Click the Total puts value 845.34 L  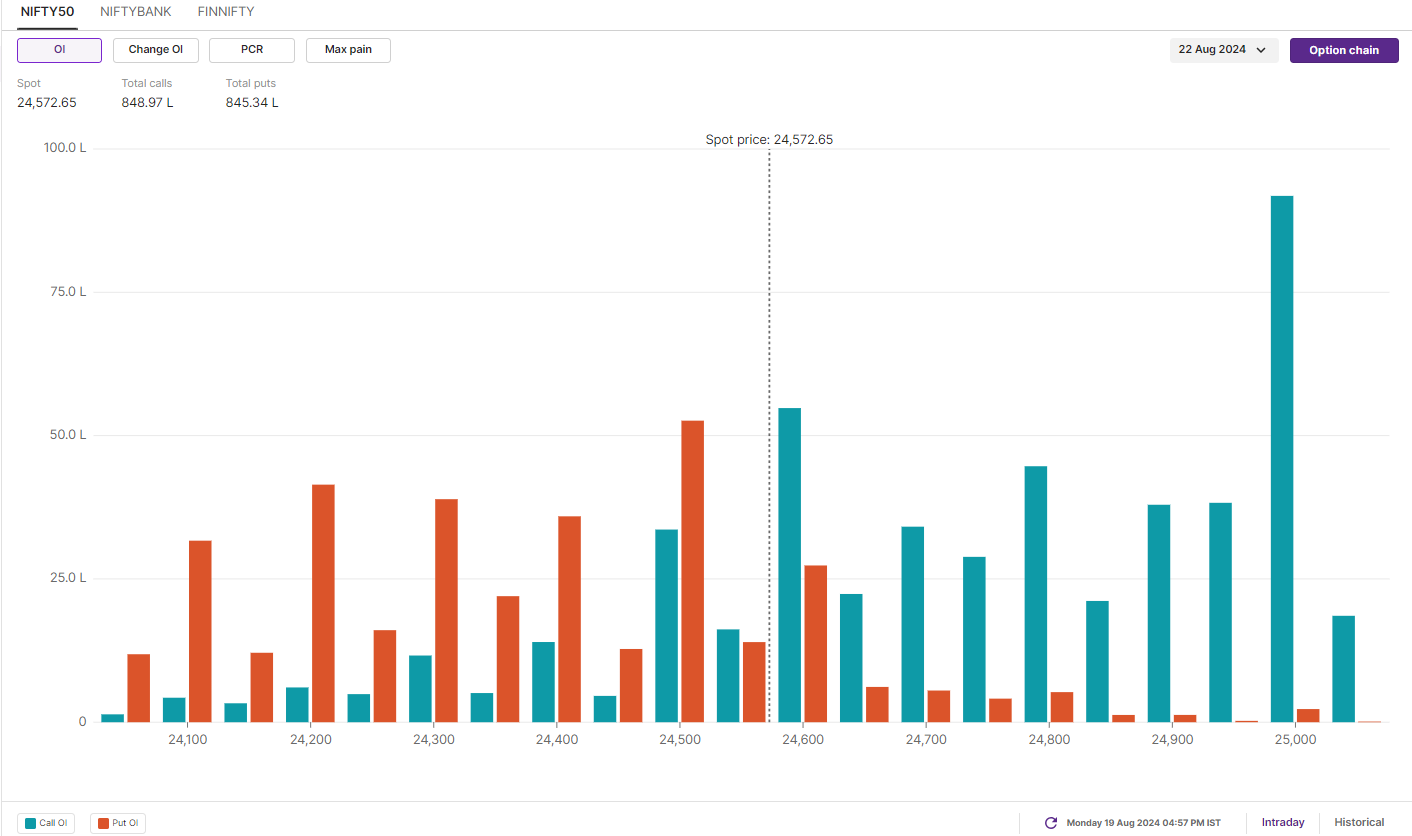(252, 102)
